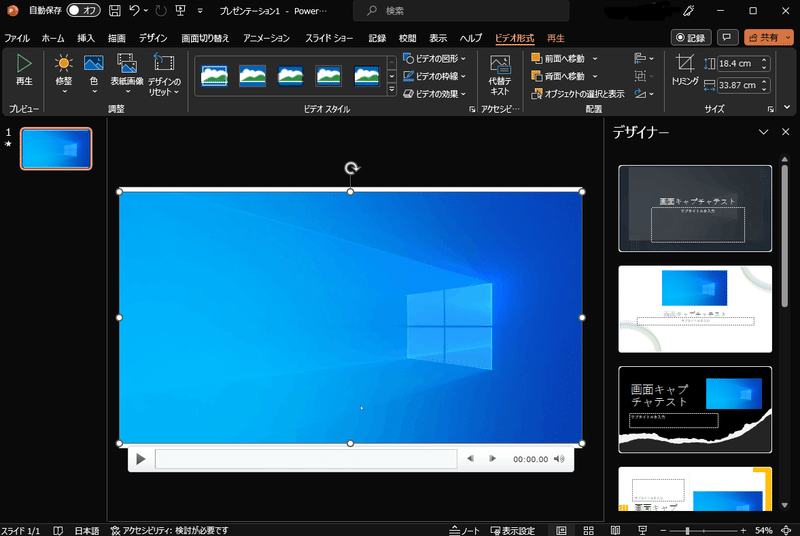
Task: Switch to アニメーション tab
Action: (x=266, y=38)
